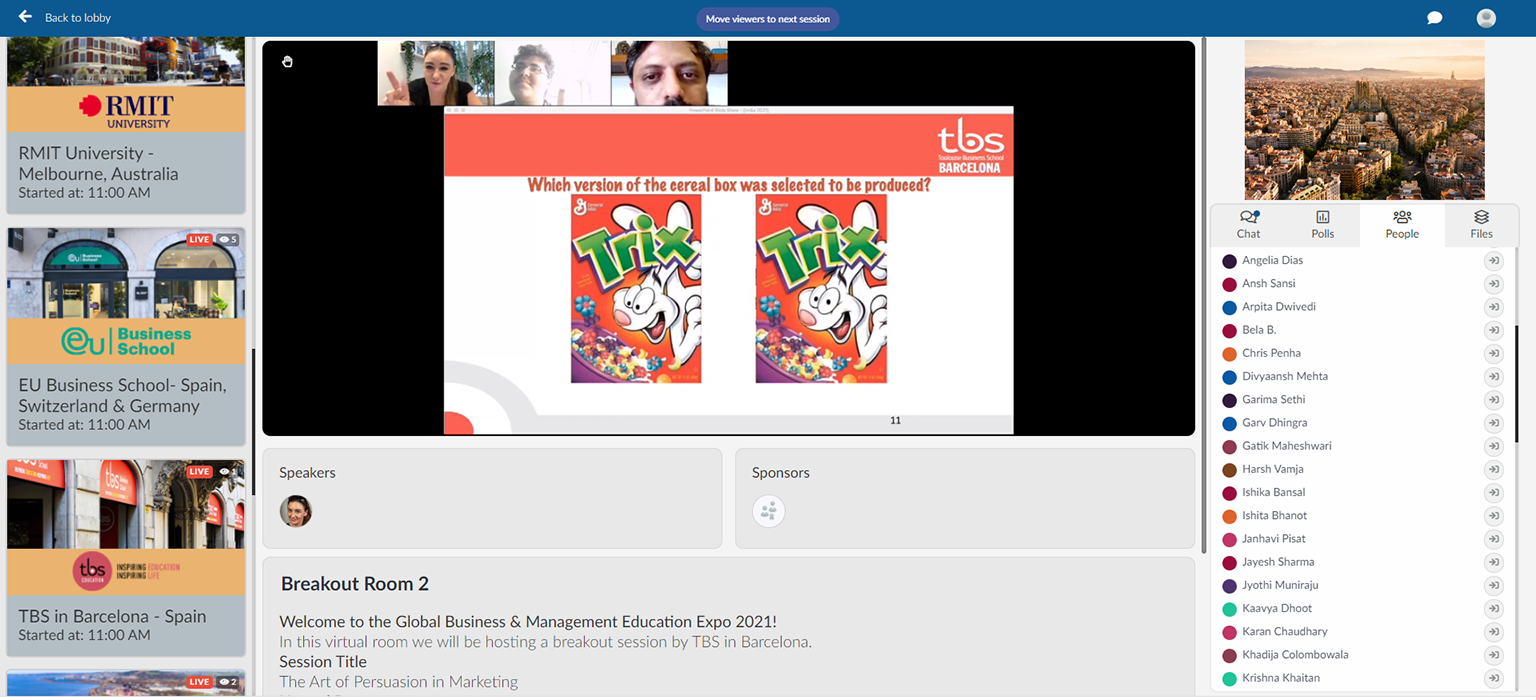Image resolution: width=1536 pixels, height=700 pixels.
Task: Click the arrow icon beside Bela B.
Action: point(1493,330)
